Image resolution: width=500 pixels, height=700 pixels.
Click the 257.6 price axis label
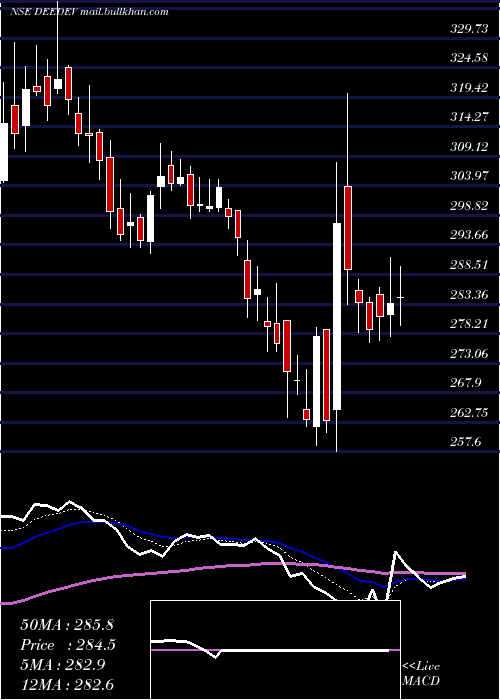tap(466, 442)
